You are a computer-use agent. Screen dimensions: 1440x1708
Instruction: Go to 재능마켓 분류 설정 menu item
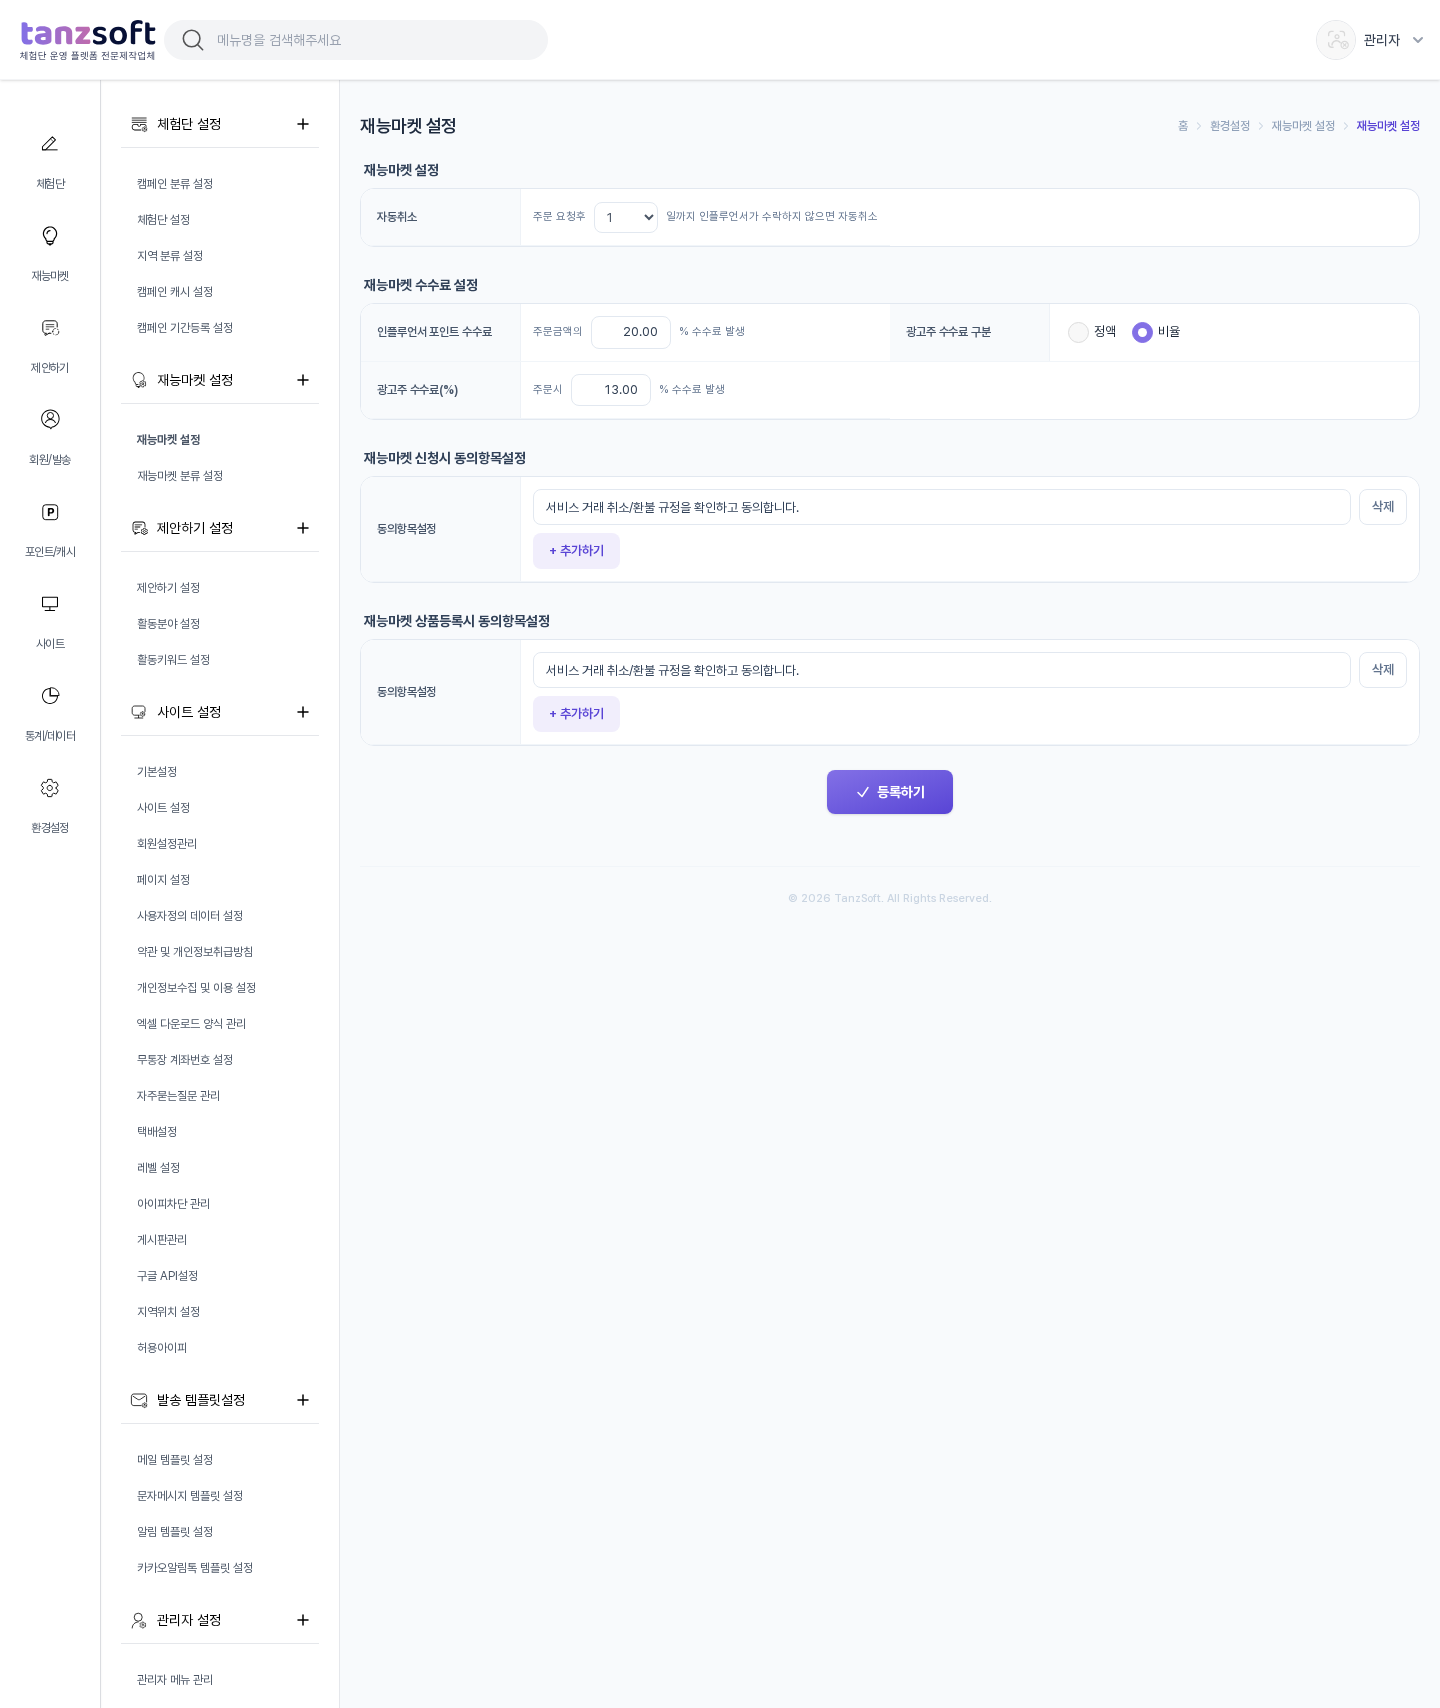(180, 476)
